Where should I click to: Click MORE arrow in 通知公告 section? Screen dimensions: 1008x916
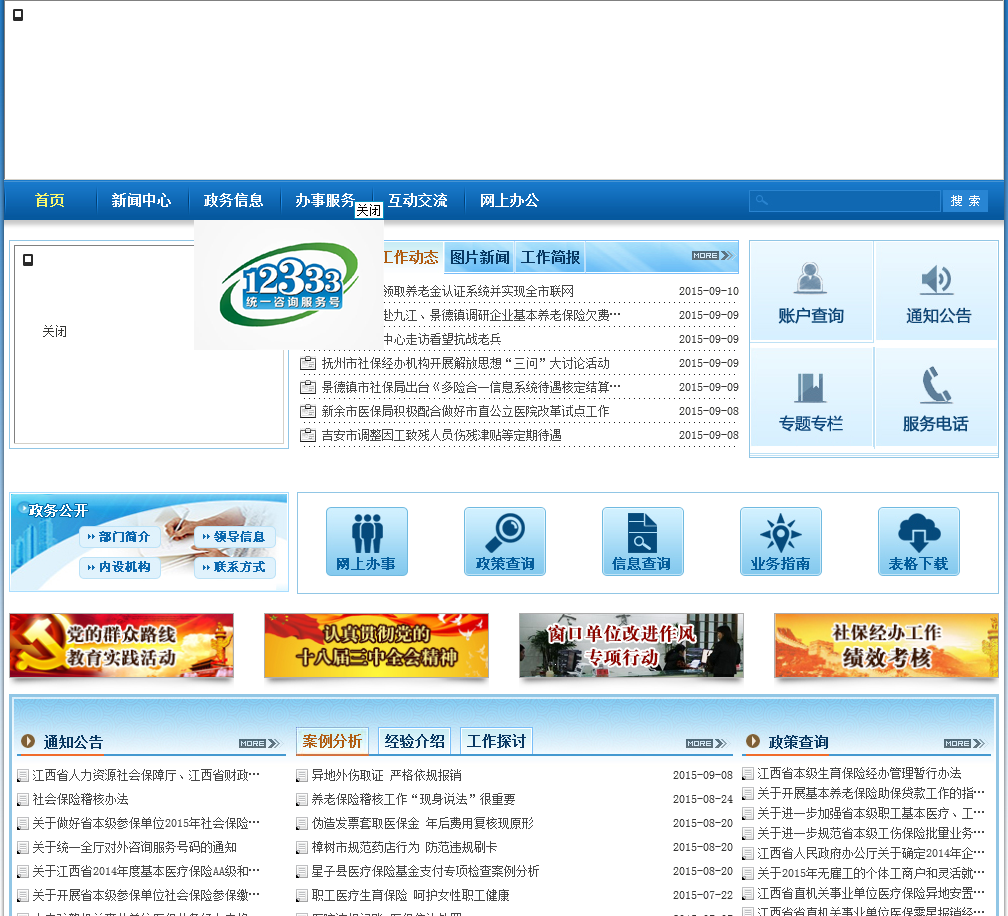point(259,743)
